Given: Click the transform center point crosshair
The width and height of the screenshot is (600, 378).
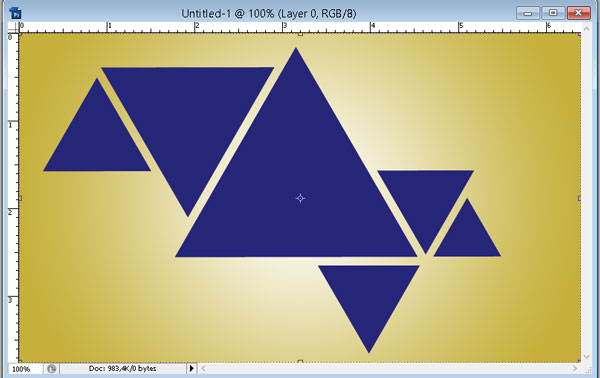Looking at the screenshot, I should click(300, 198).
